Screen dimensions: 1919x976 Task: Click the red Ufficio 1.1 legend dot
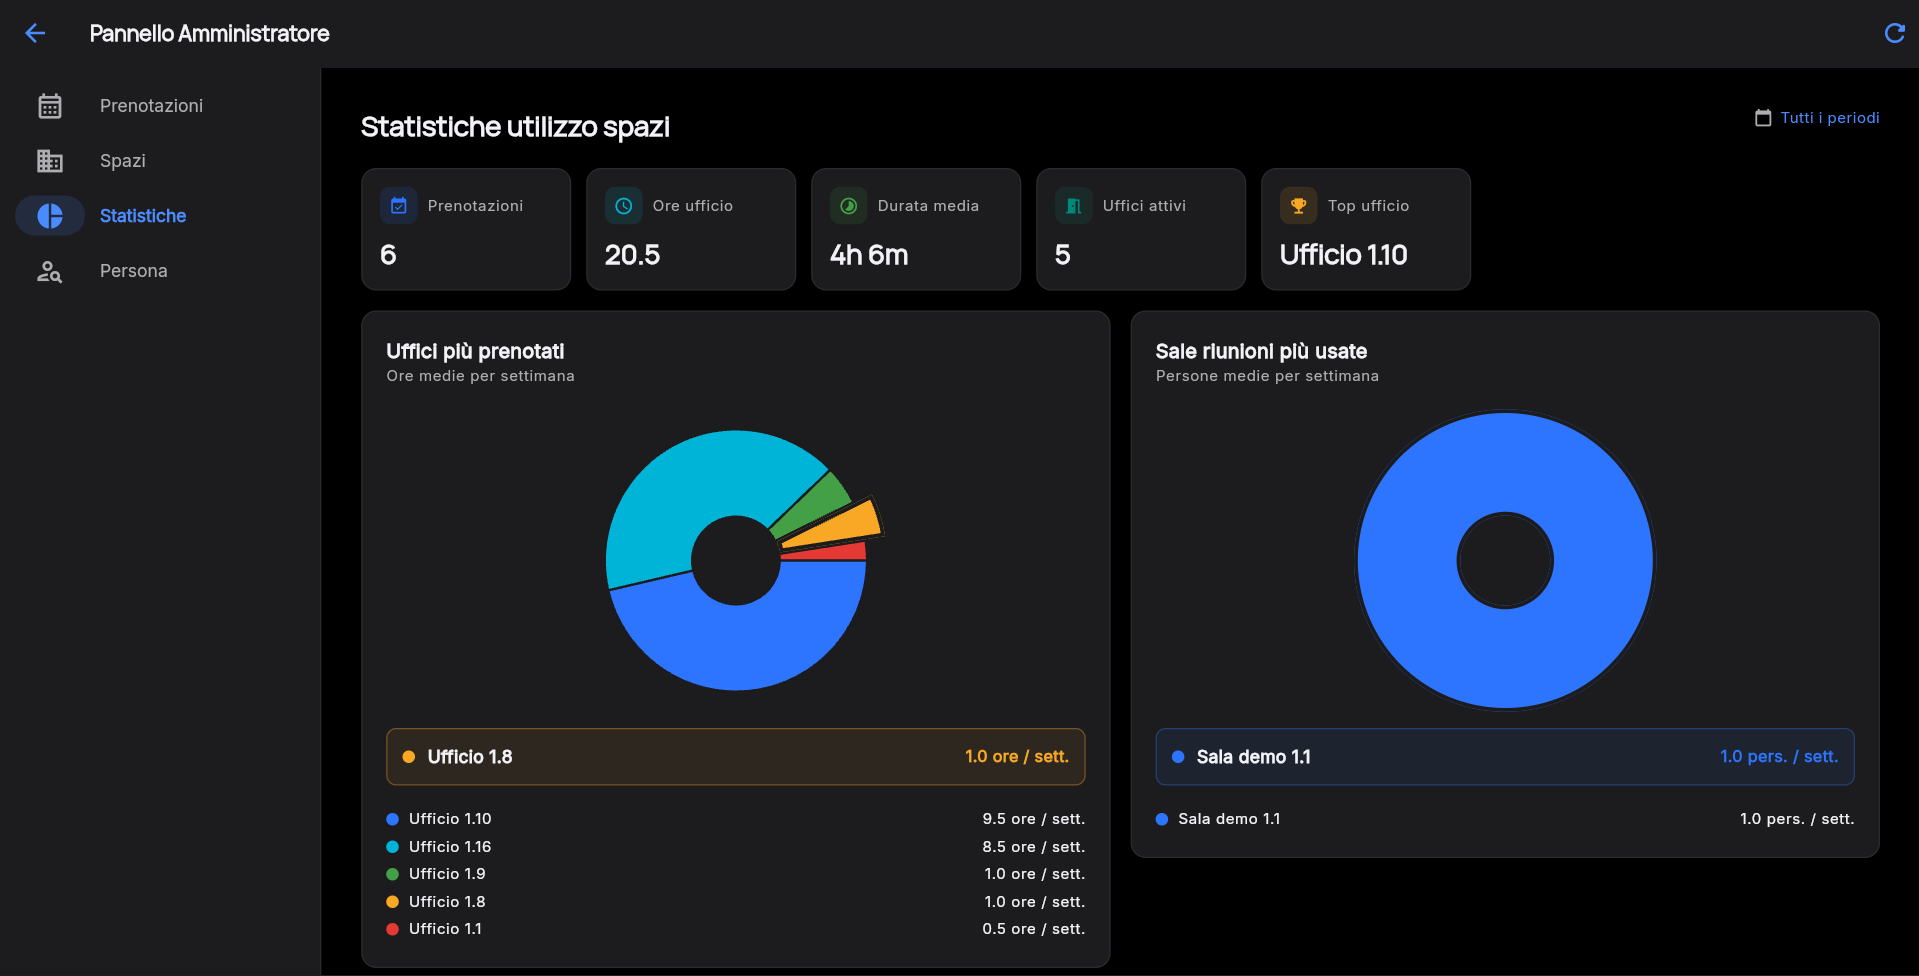392,929
